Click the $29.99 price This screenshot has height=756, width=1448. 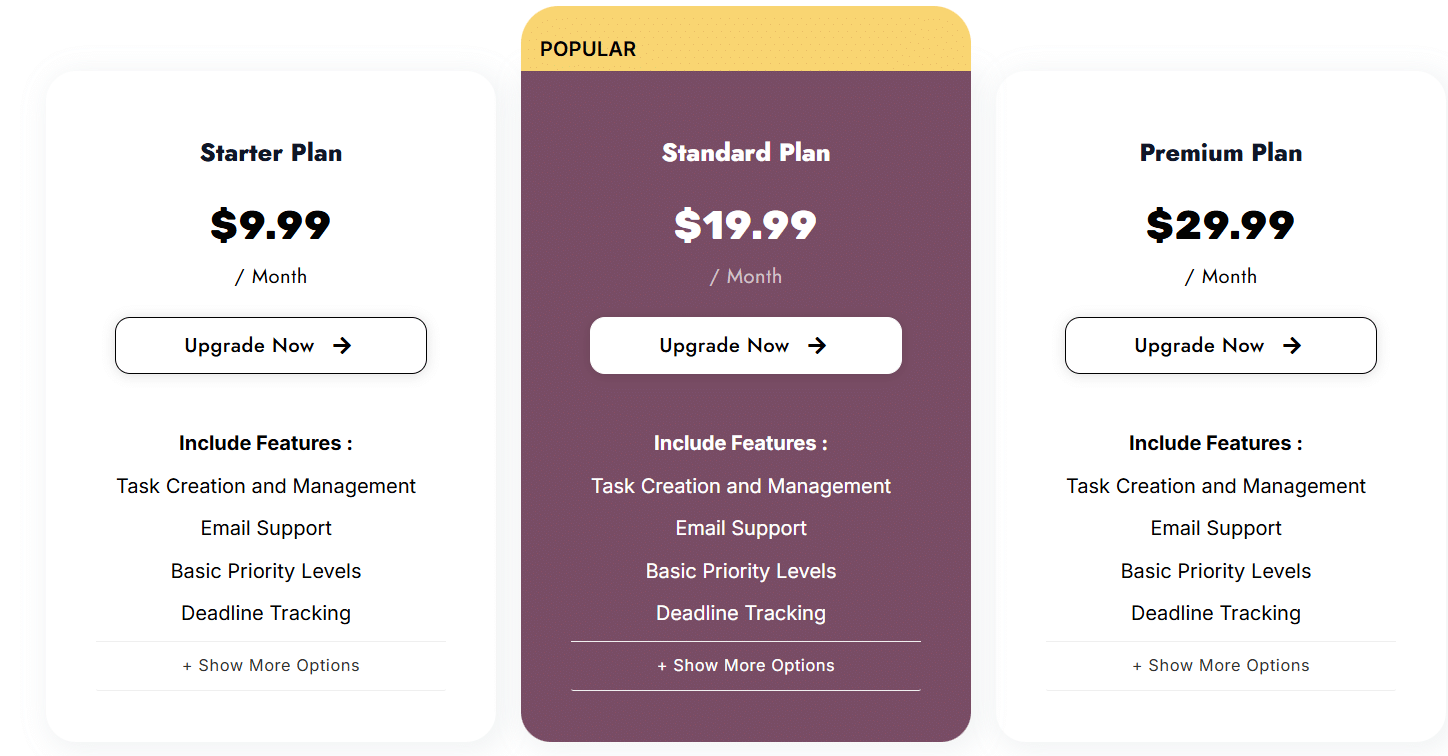pos(1221,225)
